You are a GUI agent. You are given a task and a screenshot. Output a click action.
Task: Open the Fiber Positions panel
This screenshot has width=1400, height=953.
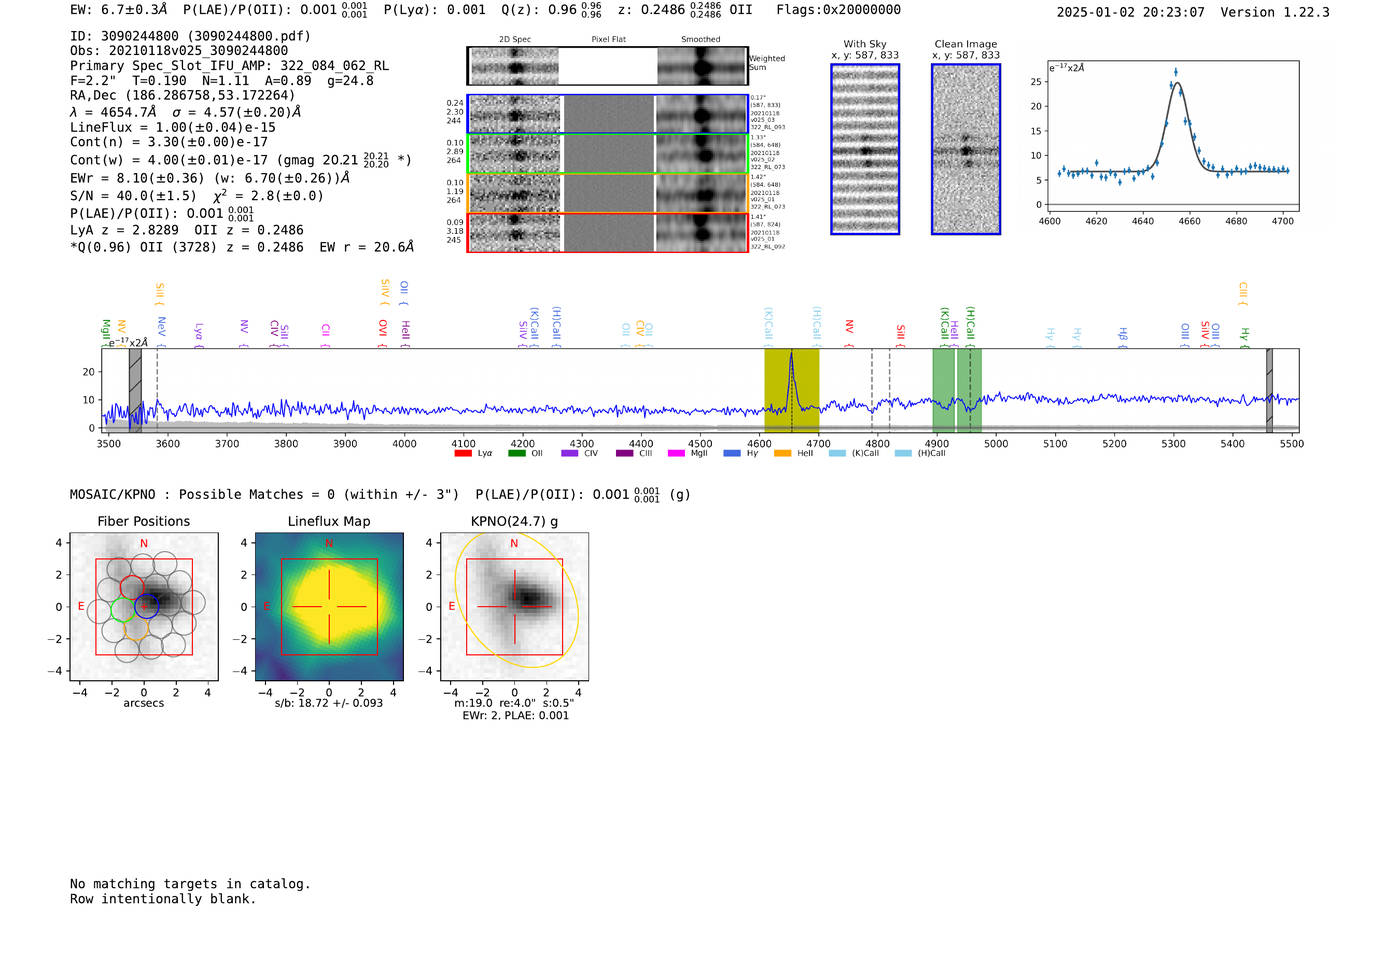pos(144,607)
